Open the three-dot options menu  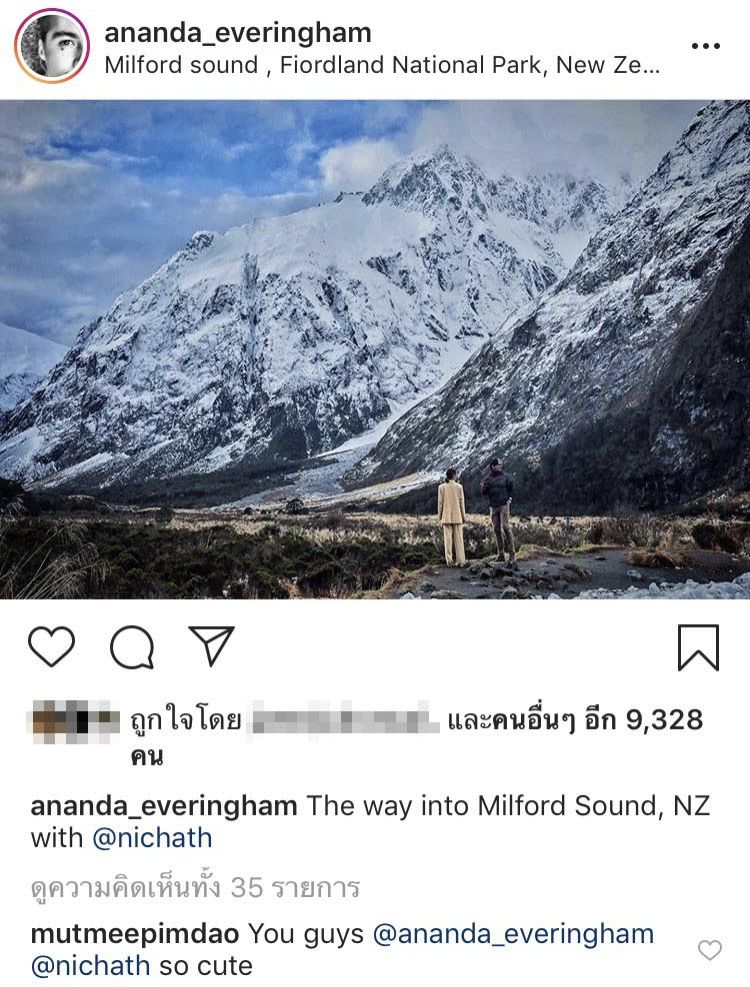(x=705, y=46)
